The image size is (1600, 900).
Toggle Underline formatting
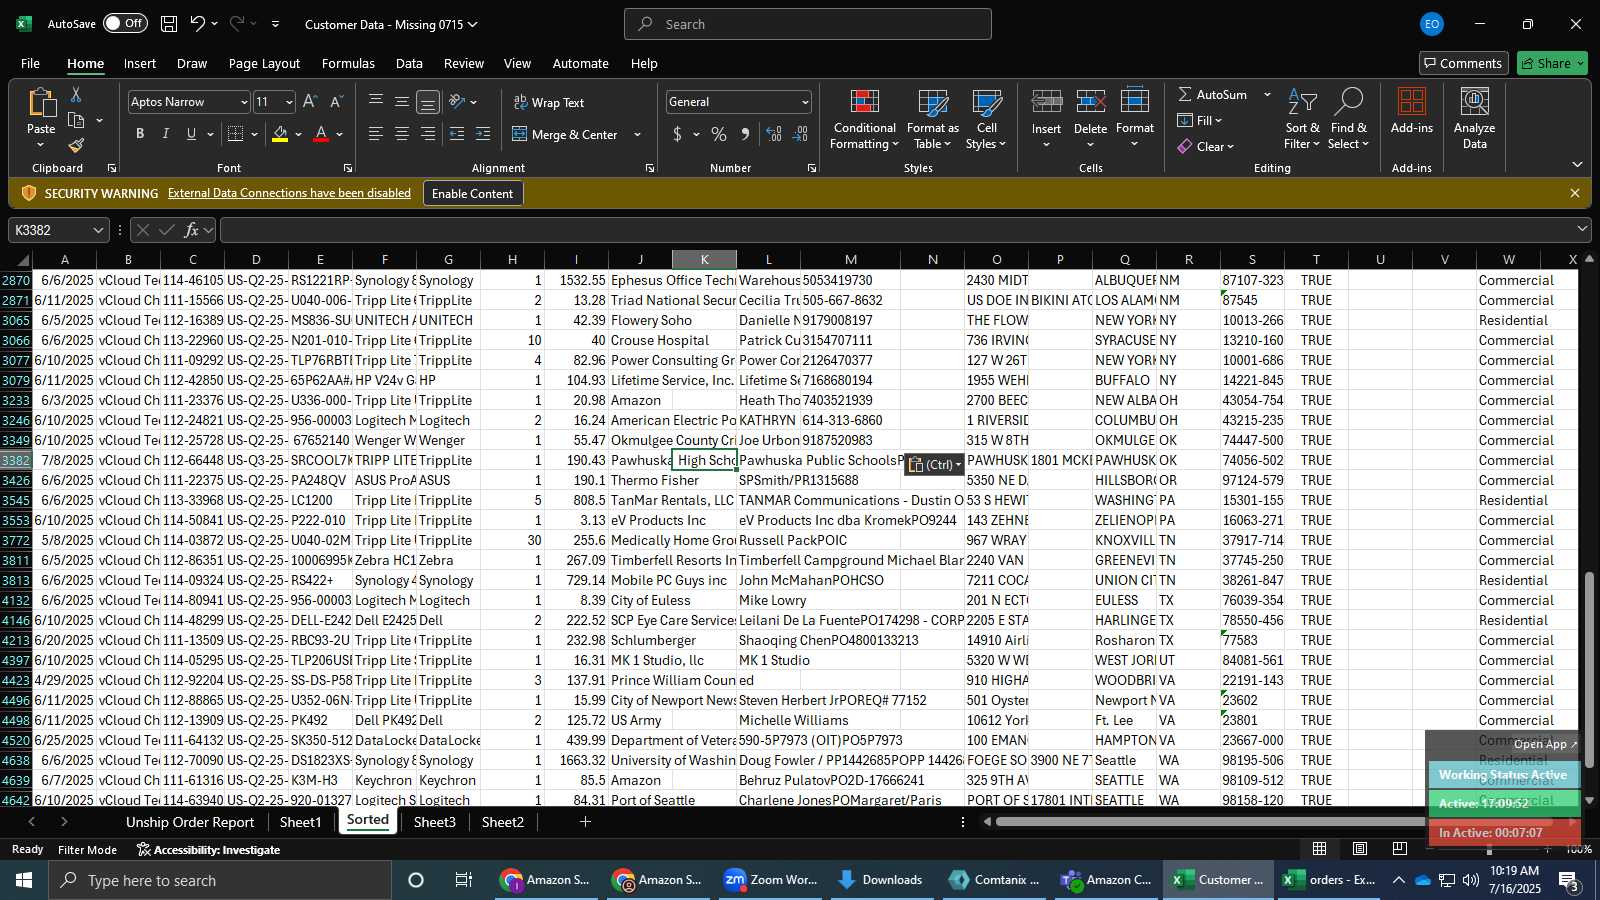[x=191, y=134]
